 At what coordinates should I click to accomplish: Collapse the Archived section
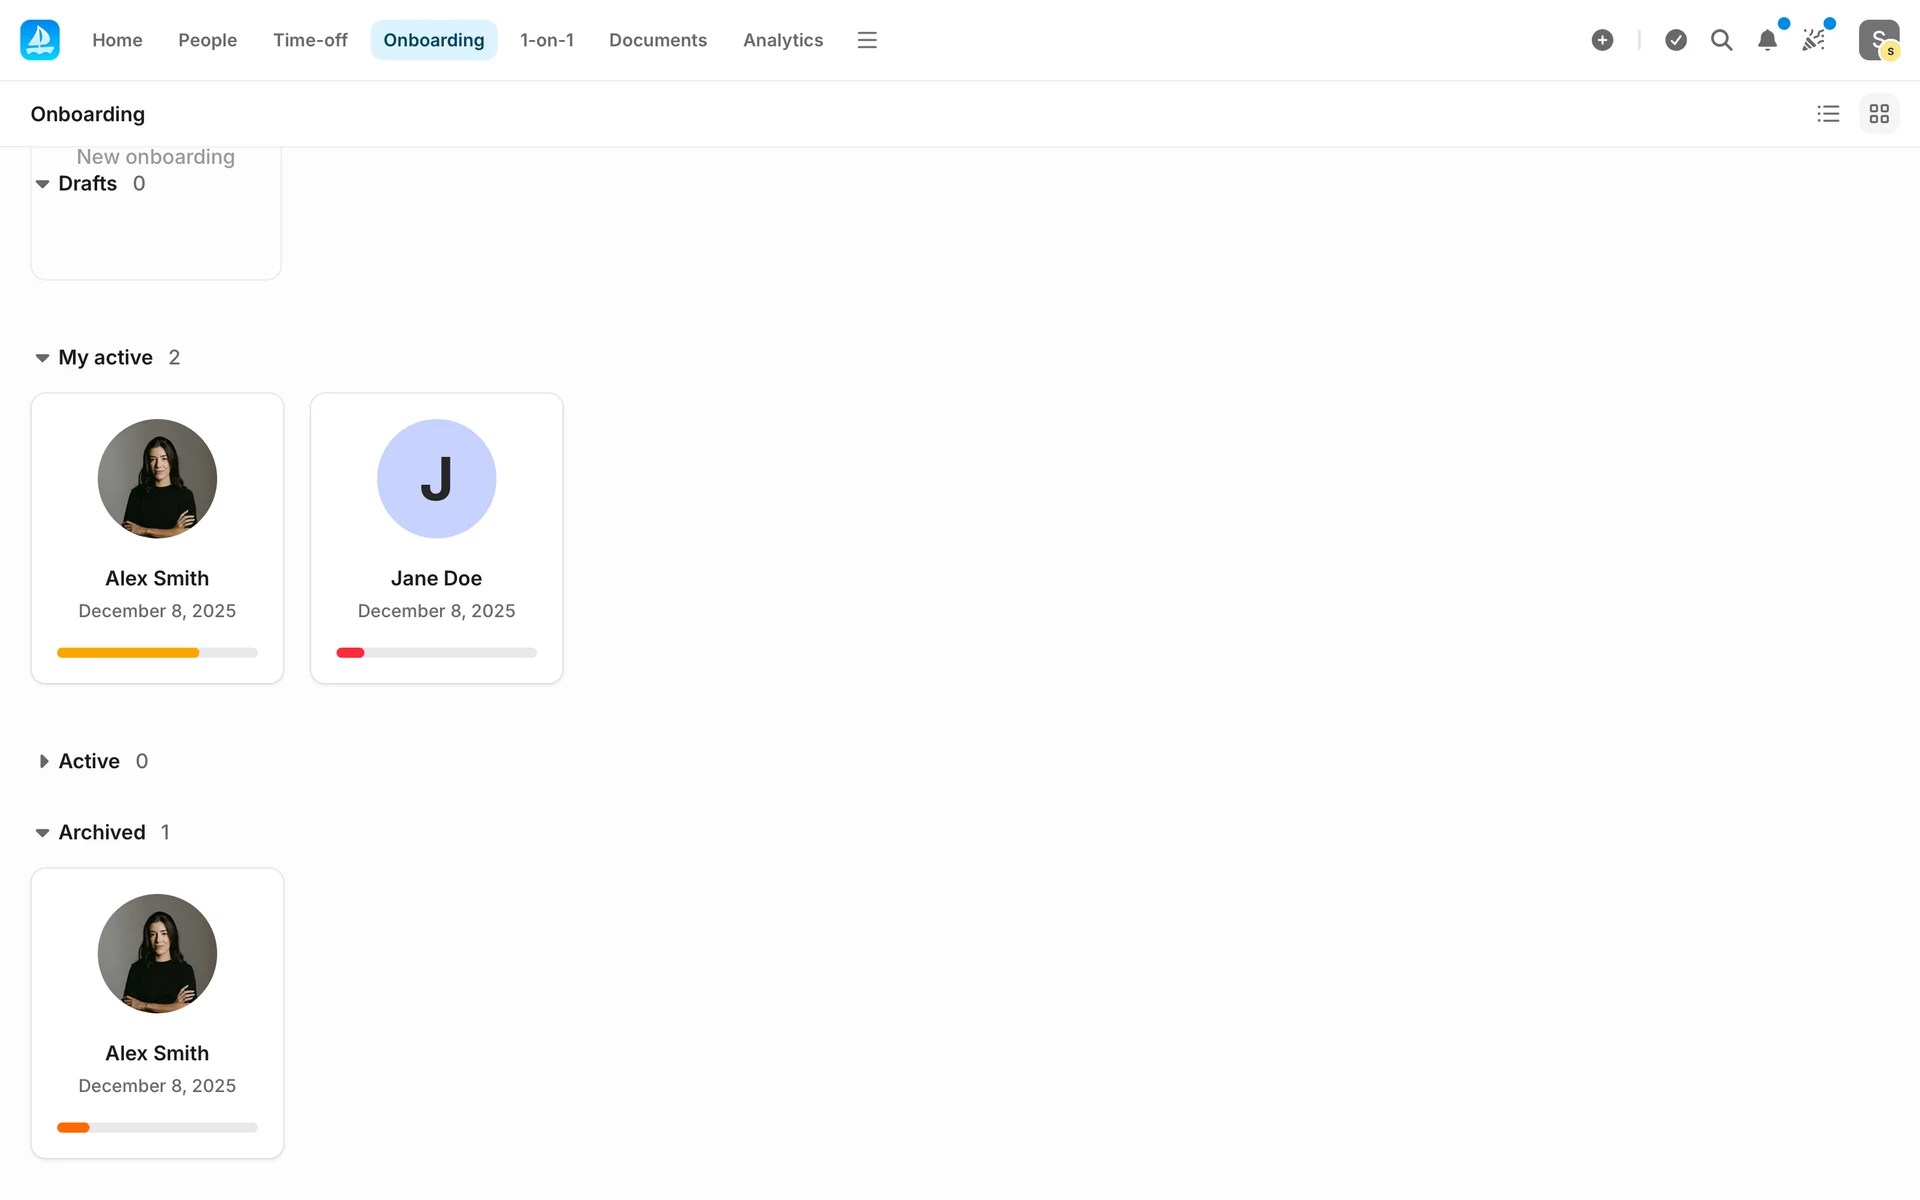click(x=43, y=833)
